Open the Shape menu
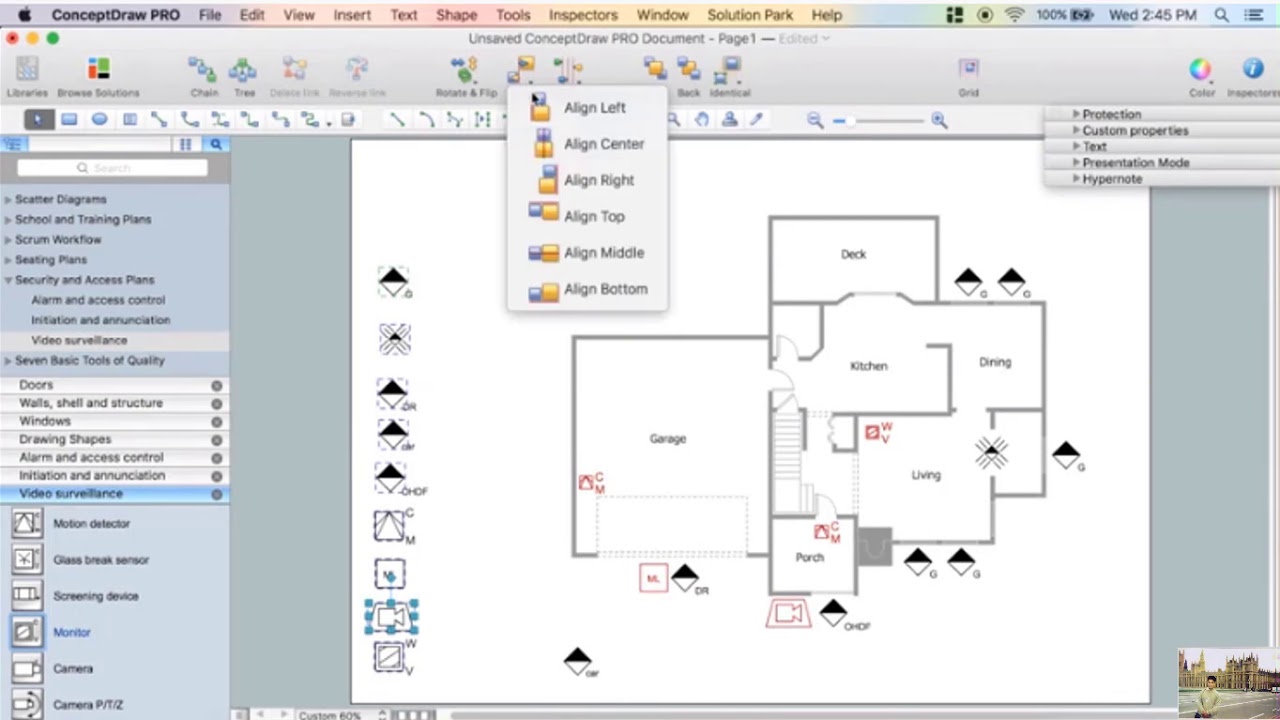The height and width of the screenshot is (720, 1280). 456,15
